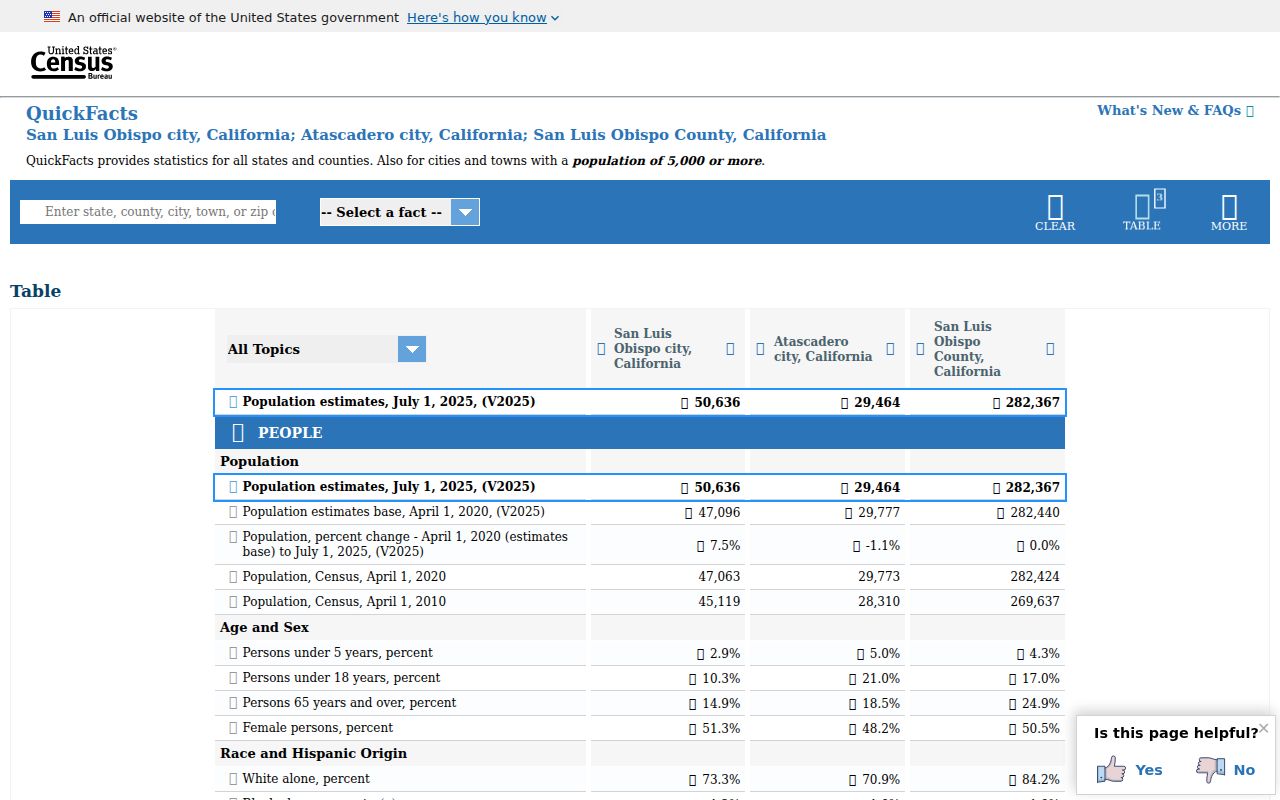This screenshot has width=1280, height=800.
Task: Click info icon beside Population, Census, April 1, 2010
Action: coord(233,601)
